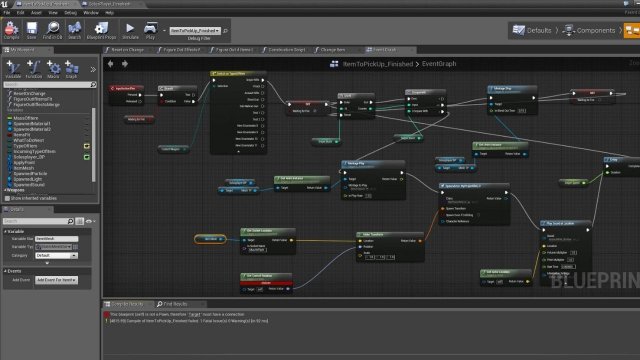Add a new Variable in My Blueprint
Screen dimensions: 640x360
pos(13,68)
